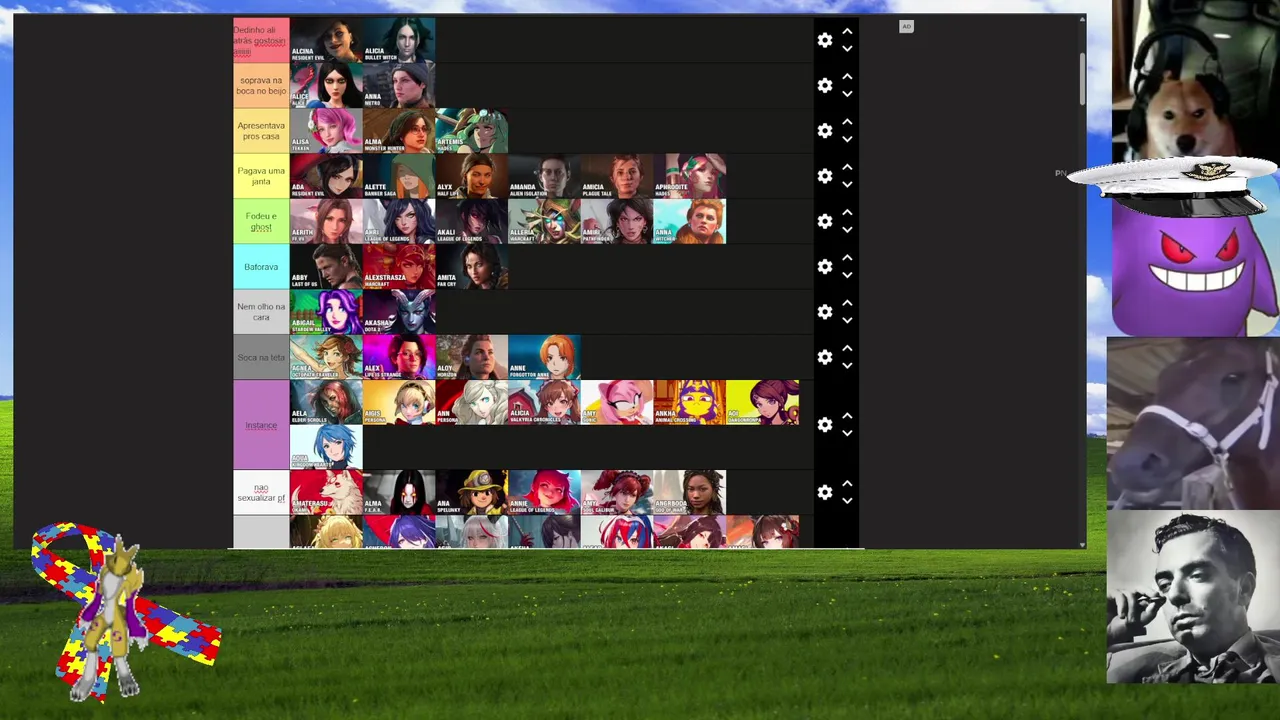Select the Aqua Kingdom Hearts card
The image size is (1280, 720).
pos(326,448)
